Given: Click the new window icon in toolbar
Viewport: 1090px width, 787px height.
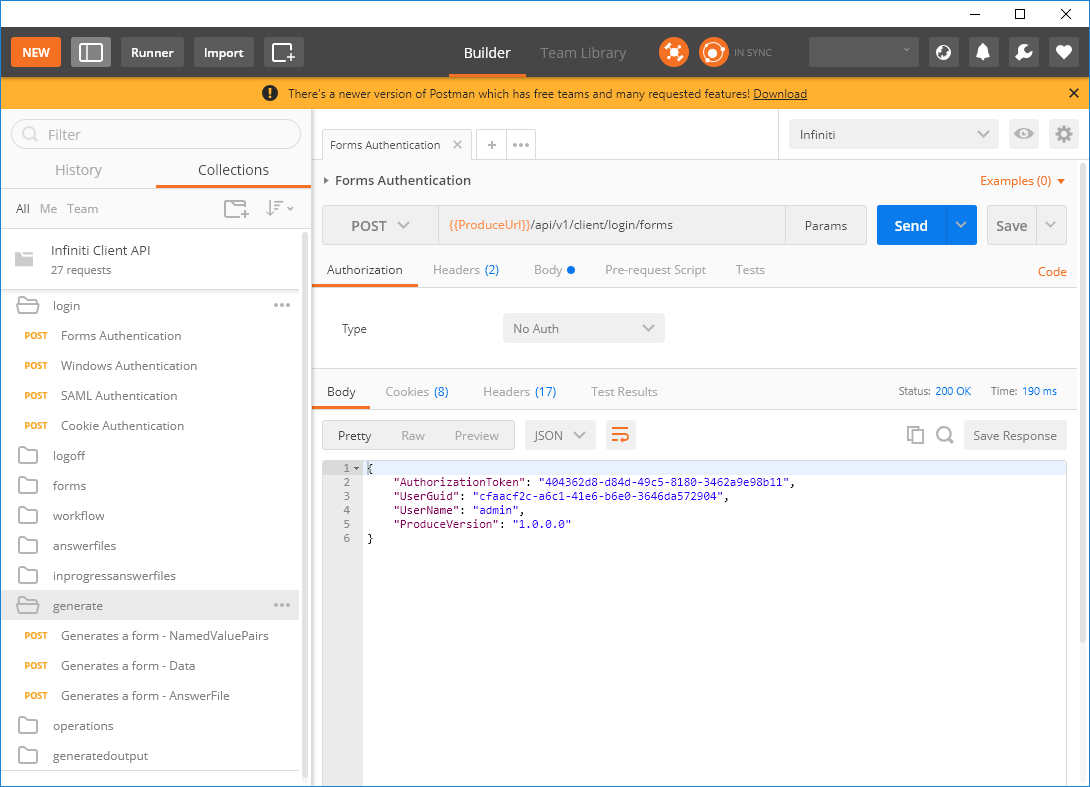Looking at the screenshot, I should tap(284, 52).
